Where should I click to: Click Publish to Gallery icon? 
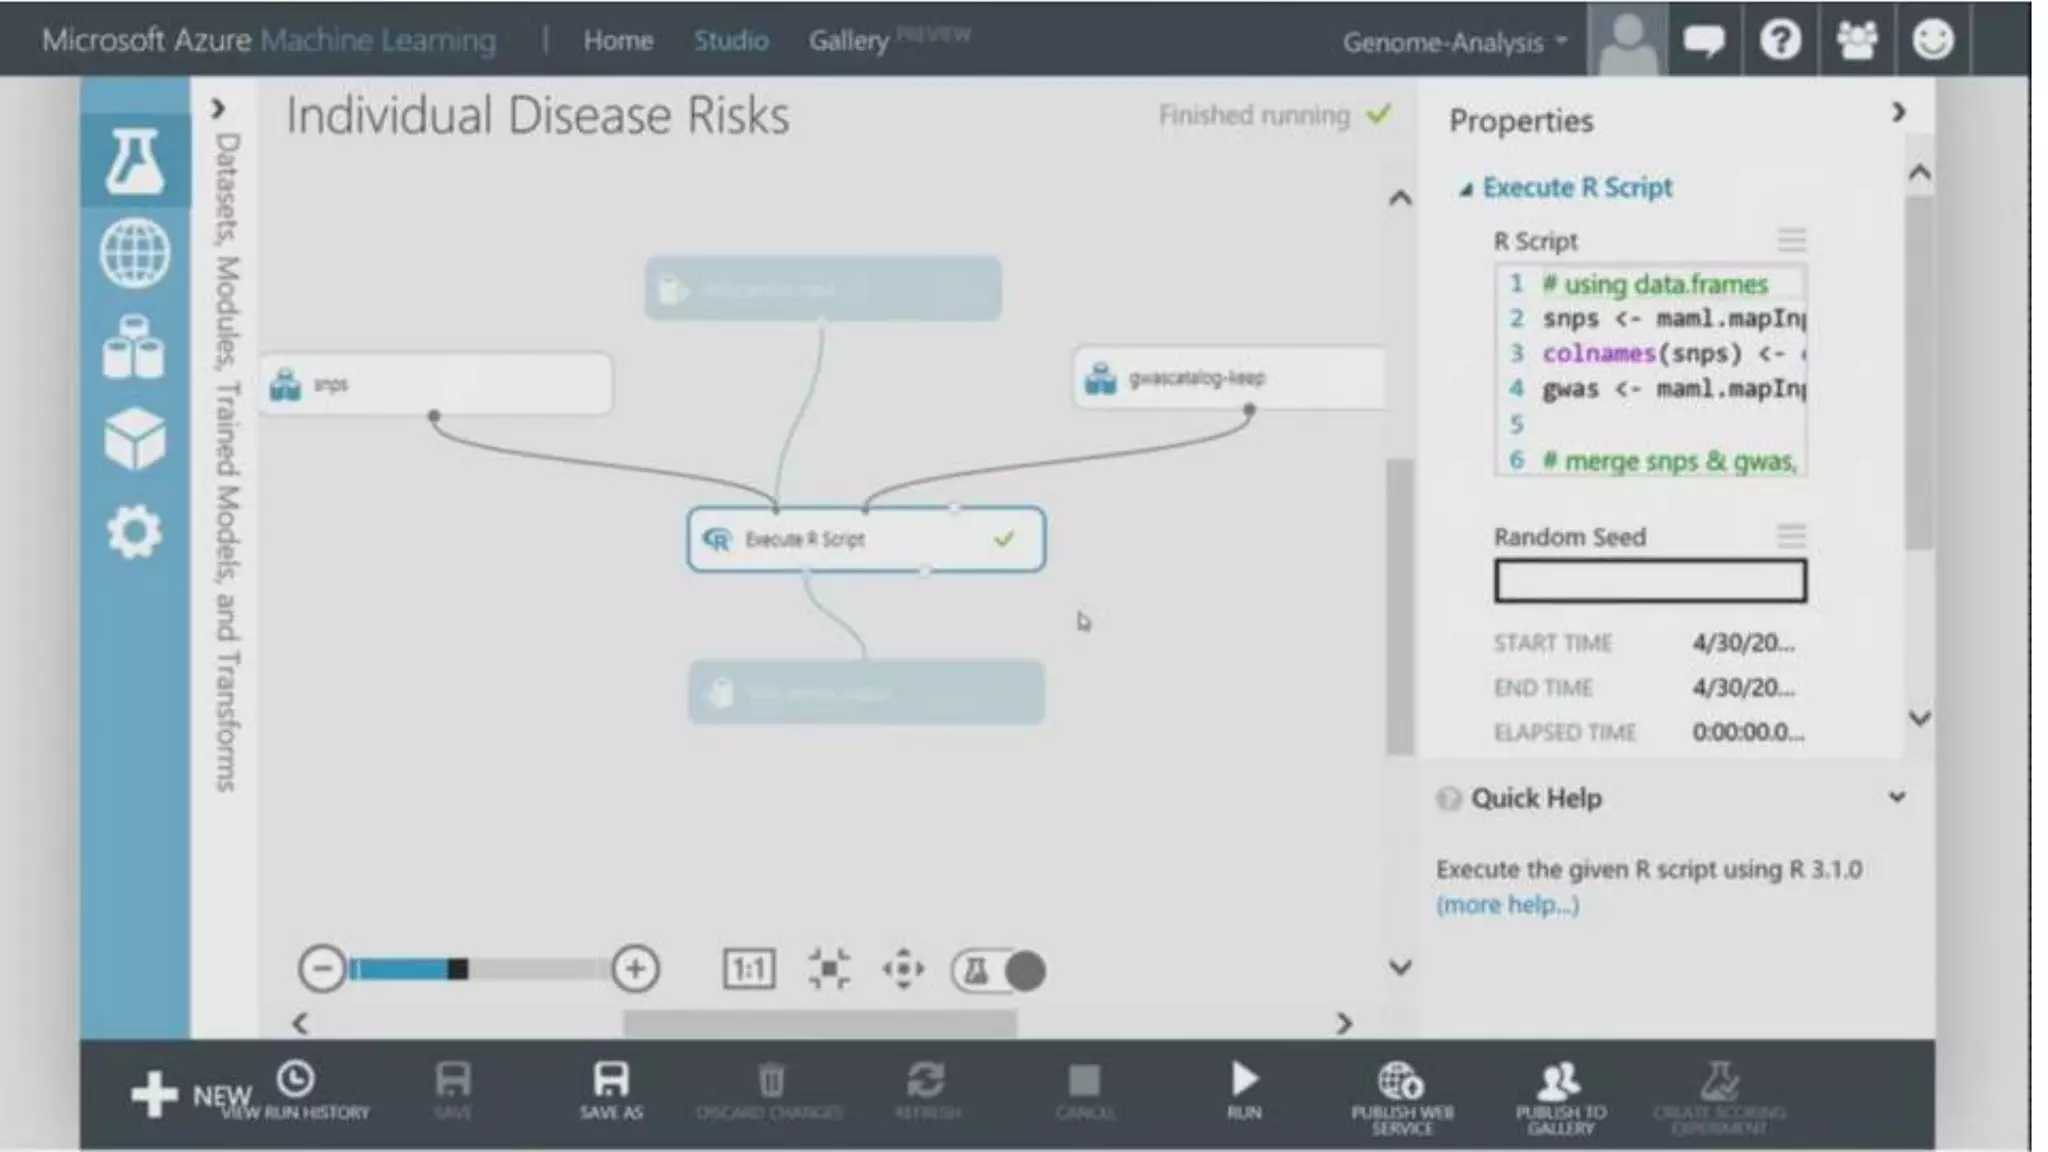coord(1560,1082)
